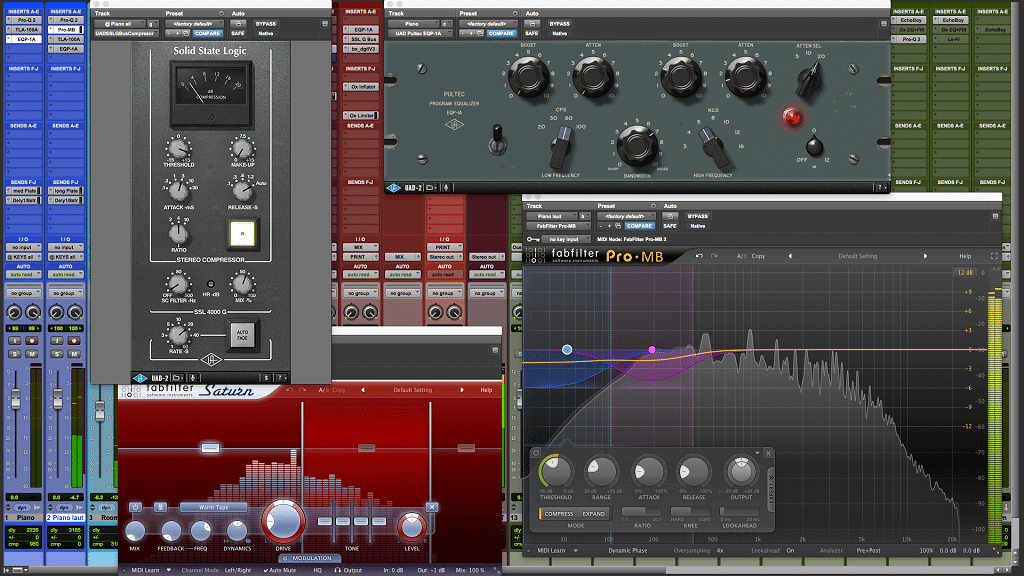This screenshot has height=576, width=1024.
Task: Open Pro-MB track selector 'Piano laut'
Action: click(x=552, y=216)
